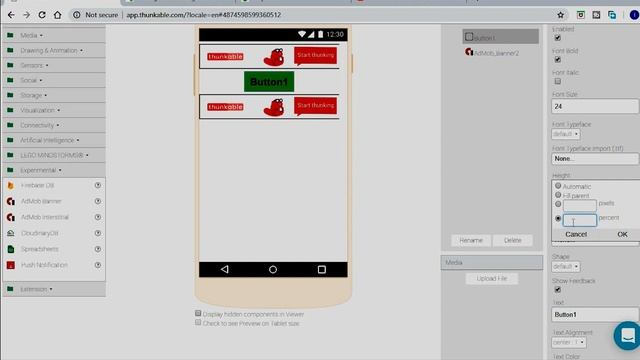Expand the Social palette category

click(x=54, y=80)
